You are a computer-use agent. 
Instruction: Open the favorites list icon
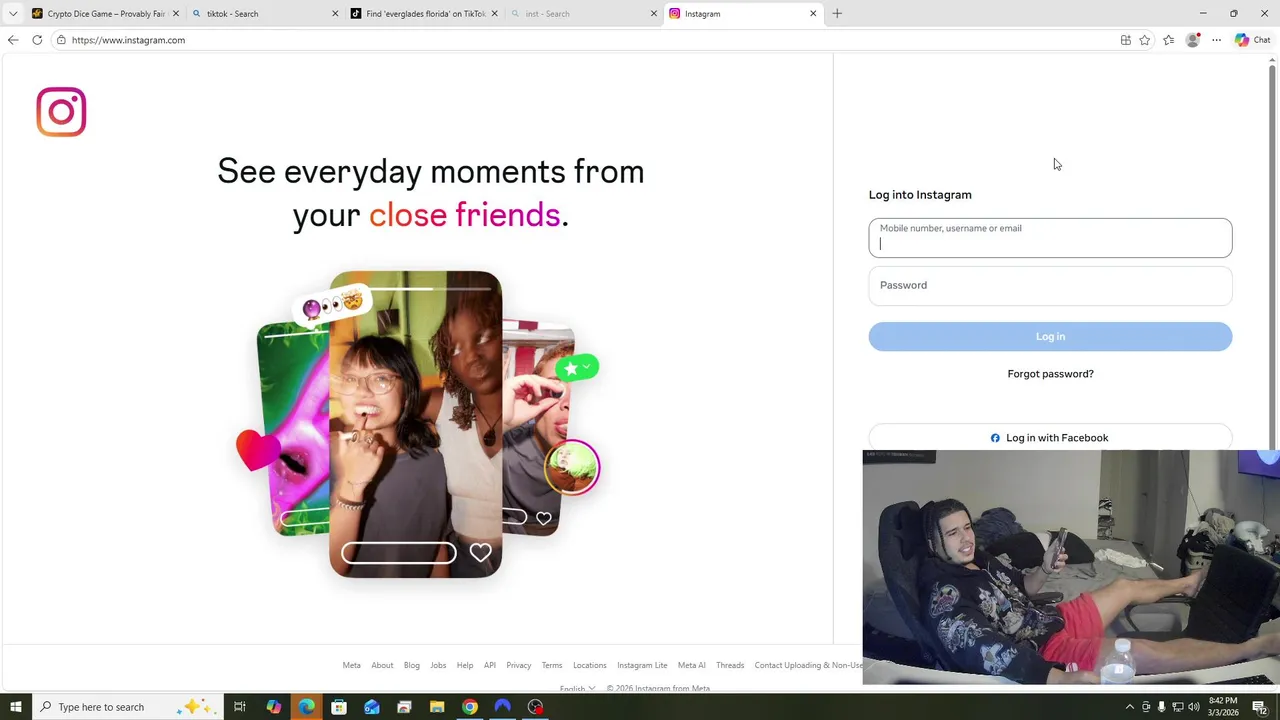[1169, 40]
